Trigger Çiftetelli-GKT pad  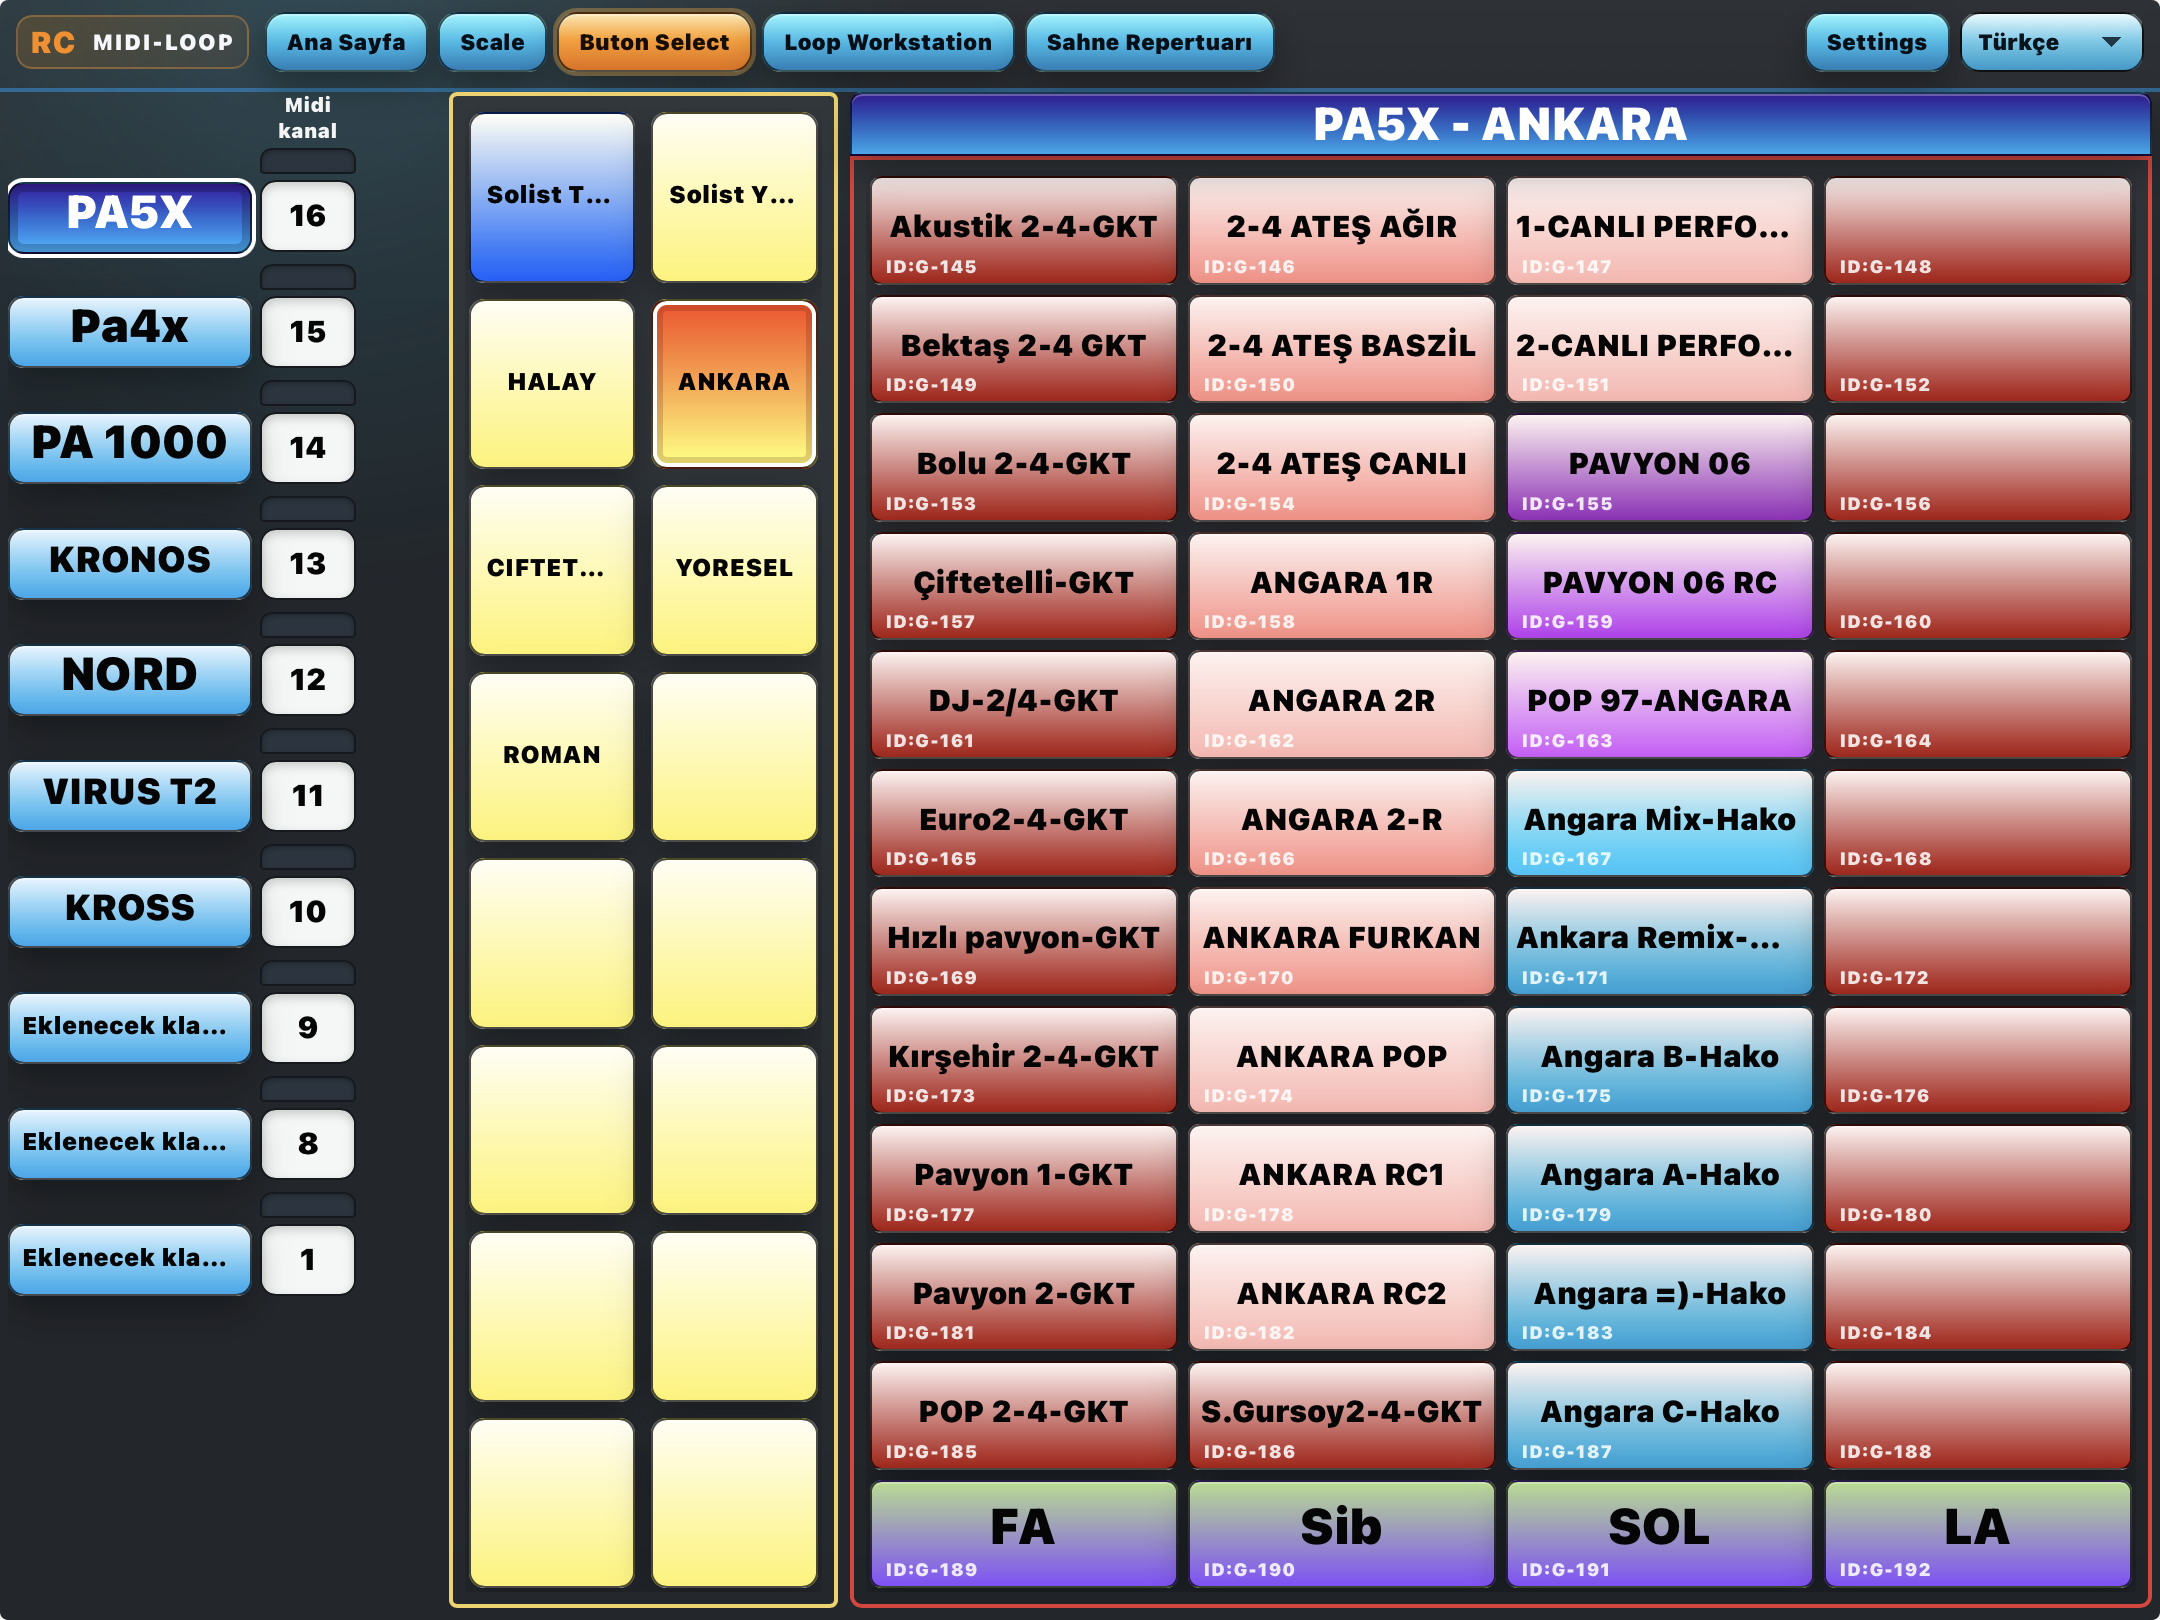coord(1023,587)
